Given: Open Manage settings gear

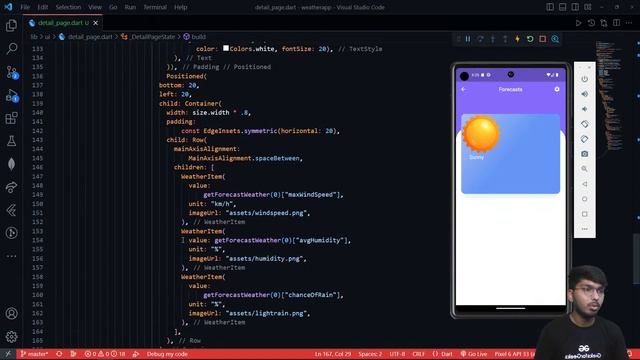Looking at the screenshot, I should 11,337.
